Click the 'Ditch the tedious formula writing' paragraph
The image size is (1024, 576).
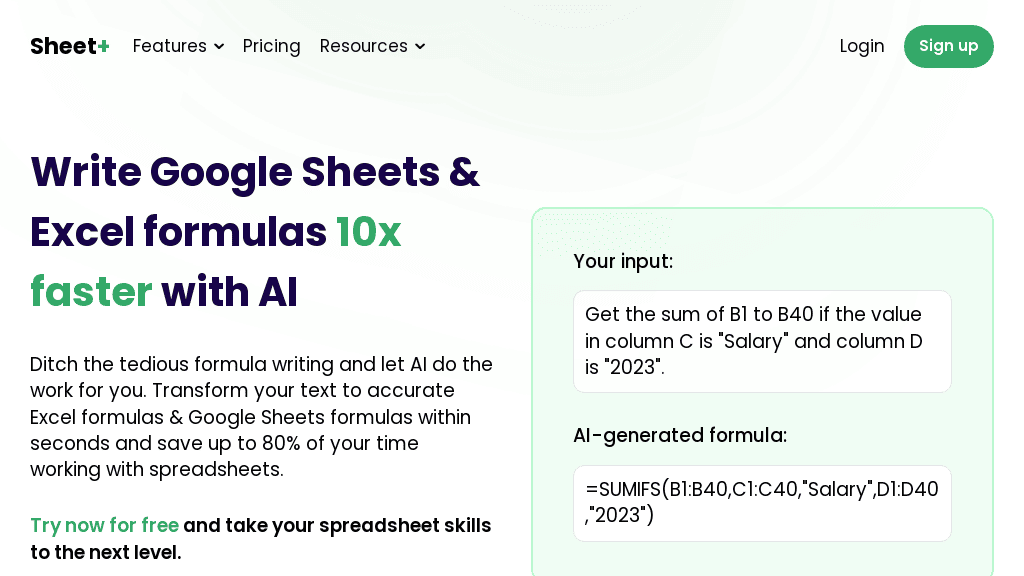(261, 416)
